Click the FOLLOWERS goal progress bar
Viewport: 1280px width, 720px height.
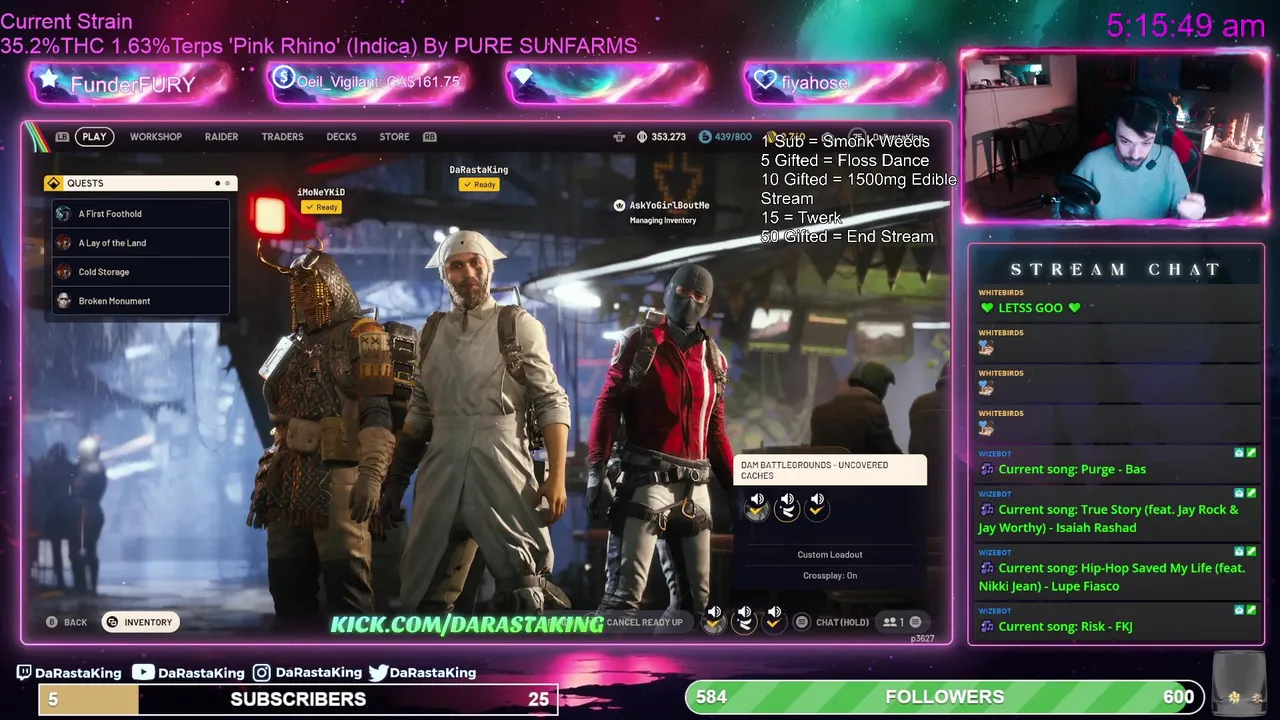(x=944, y=697)
